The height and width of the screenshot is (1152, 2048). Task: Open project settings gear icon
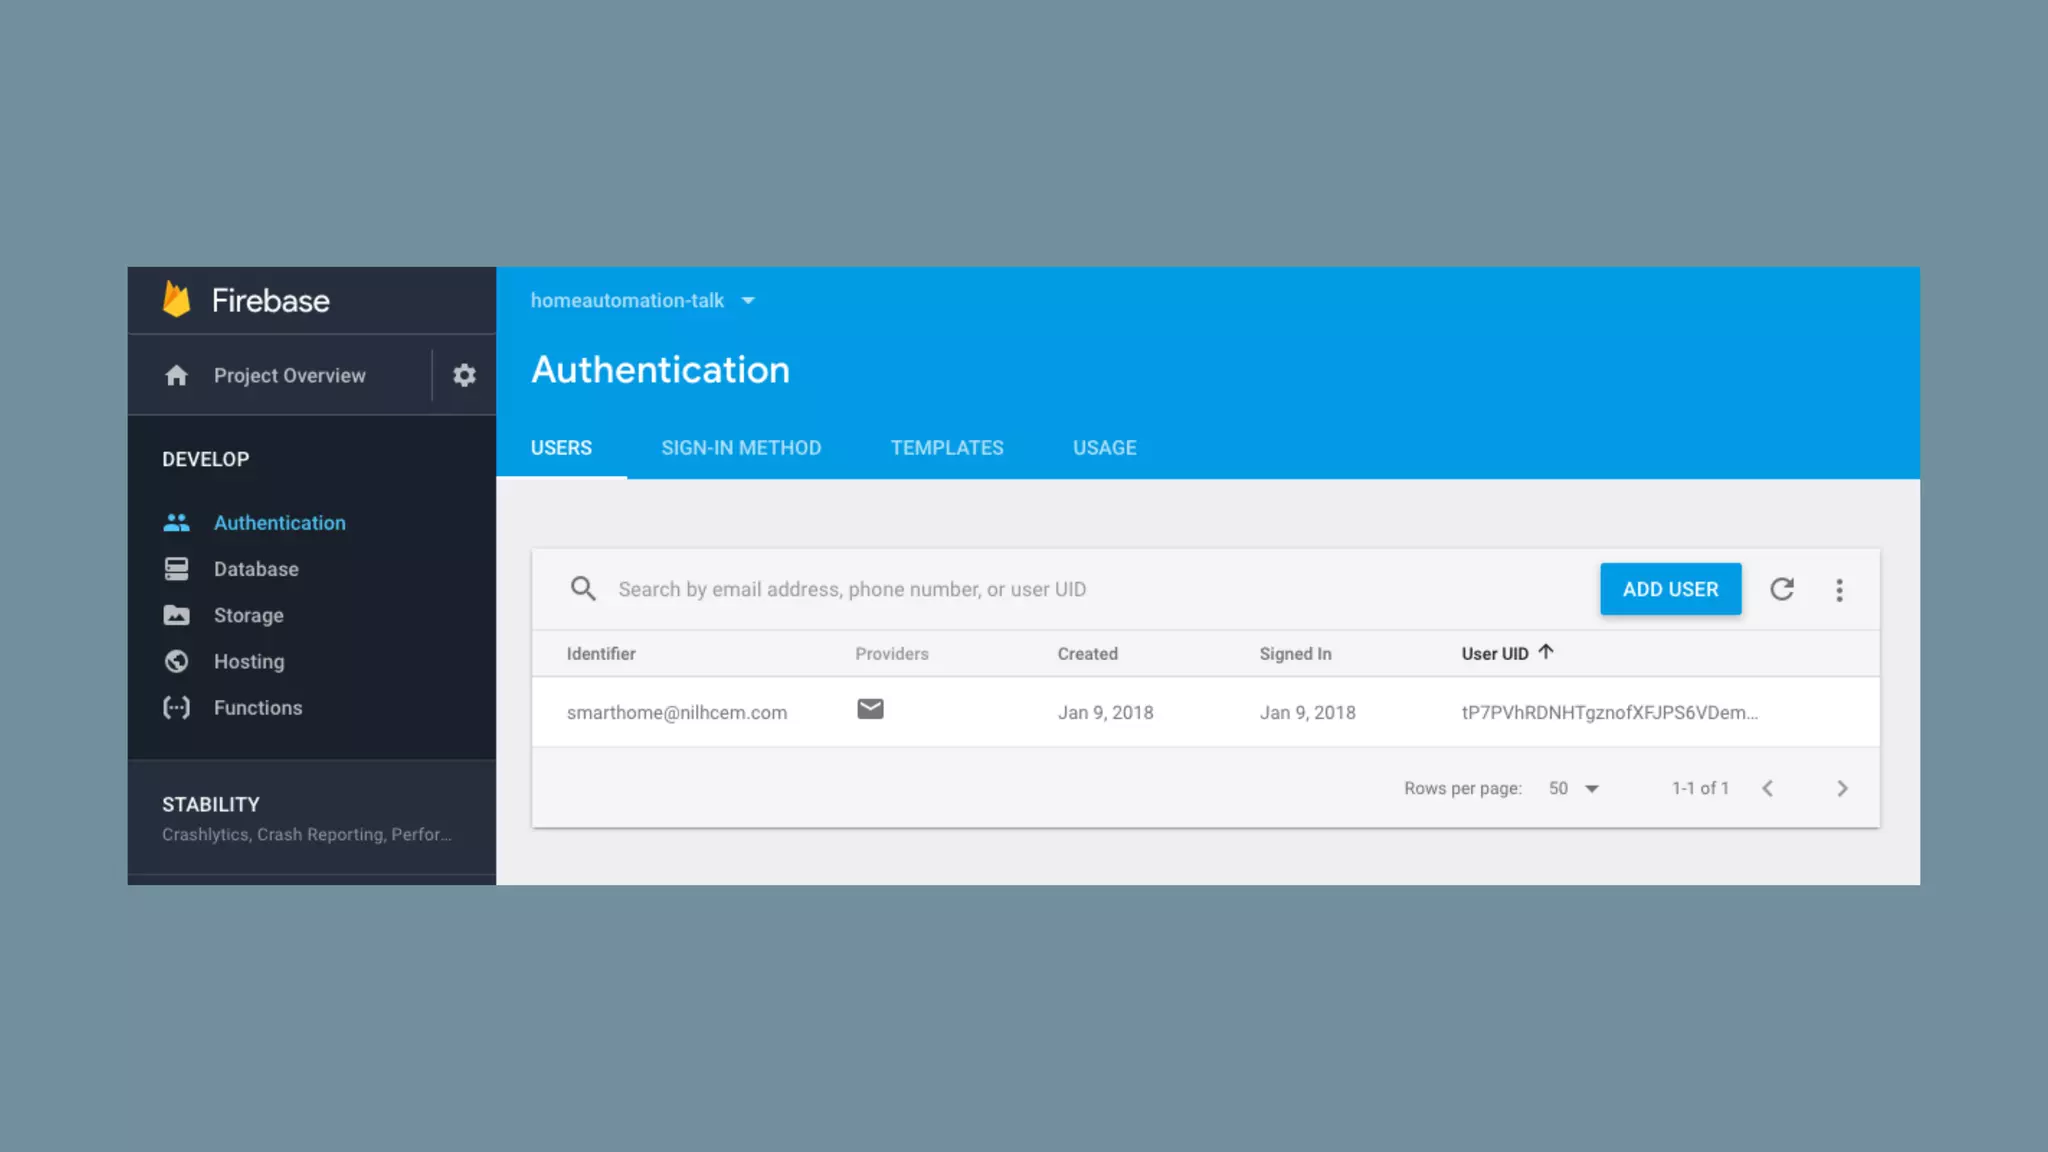[x=464, y=375]
